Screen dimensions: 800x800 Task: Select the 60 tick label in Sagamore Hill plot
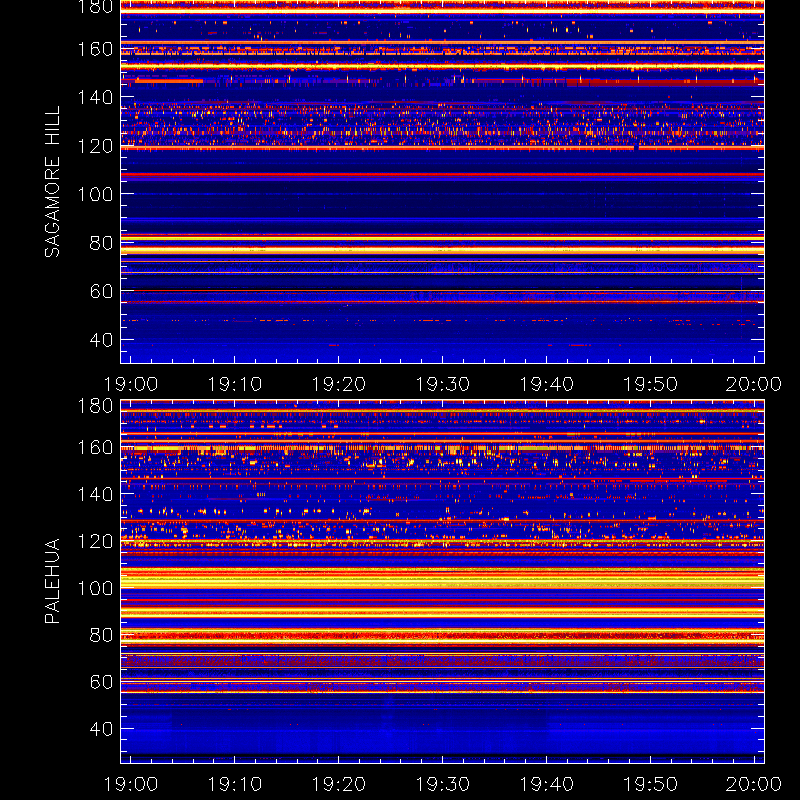tap(101, 291)
